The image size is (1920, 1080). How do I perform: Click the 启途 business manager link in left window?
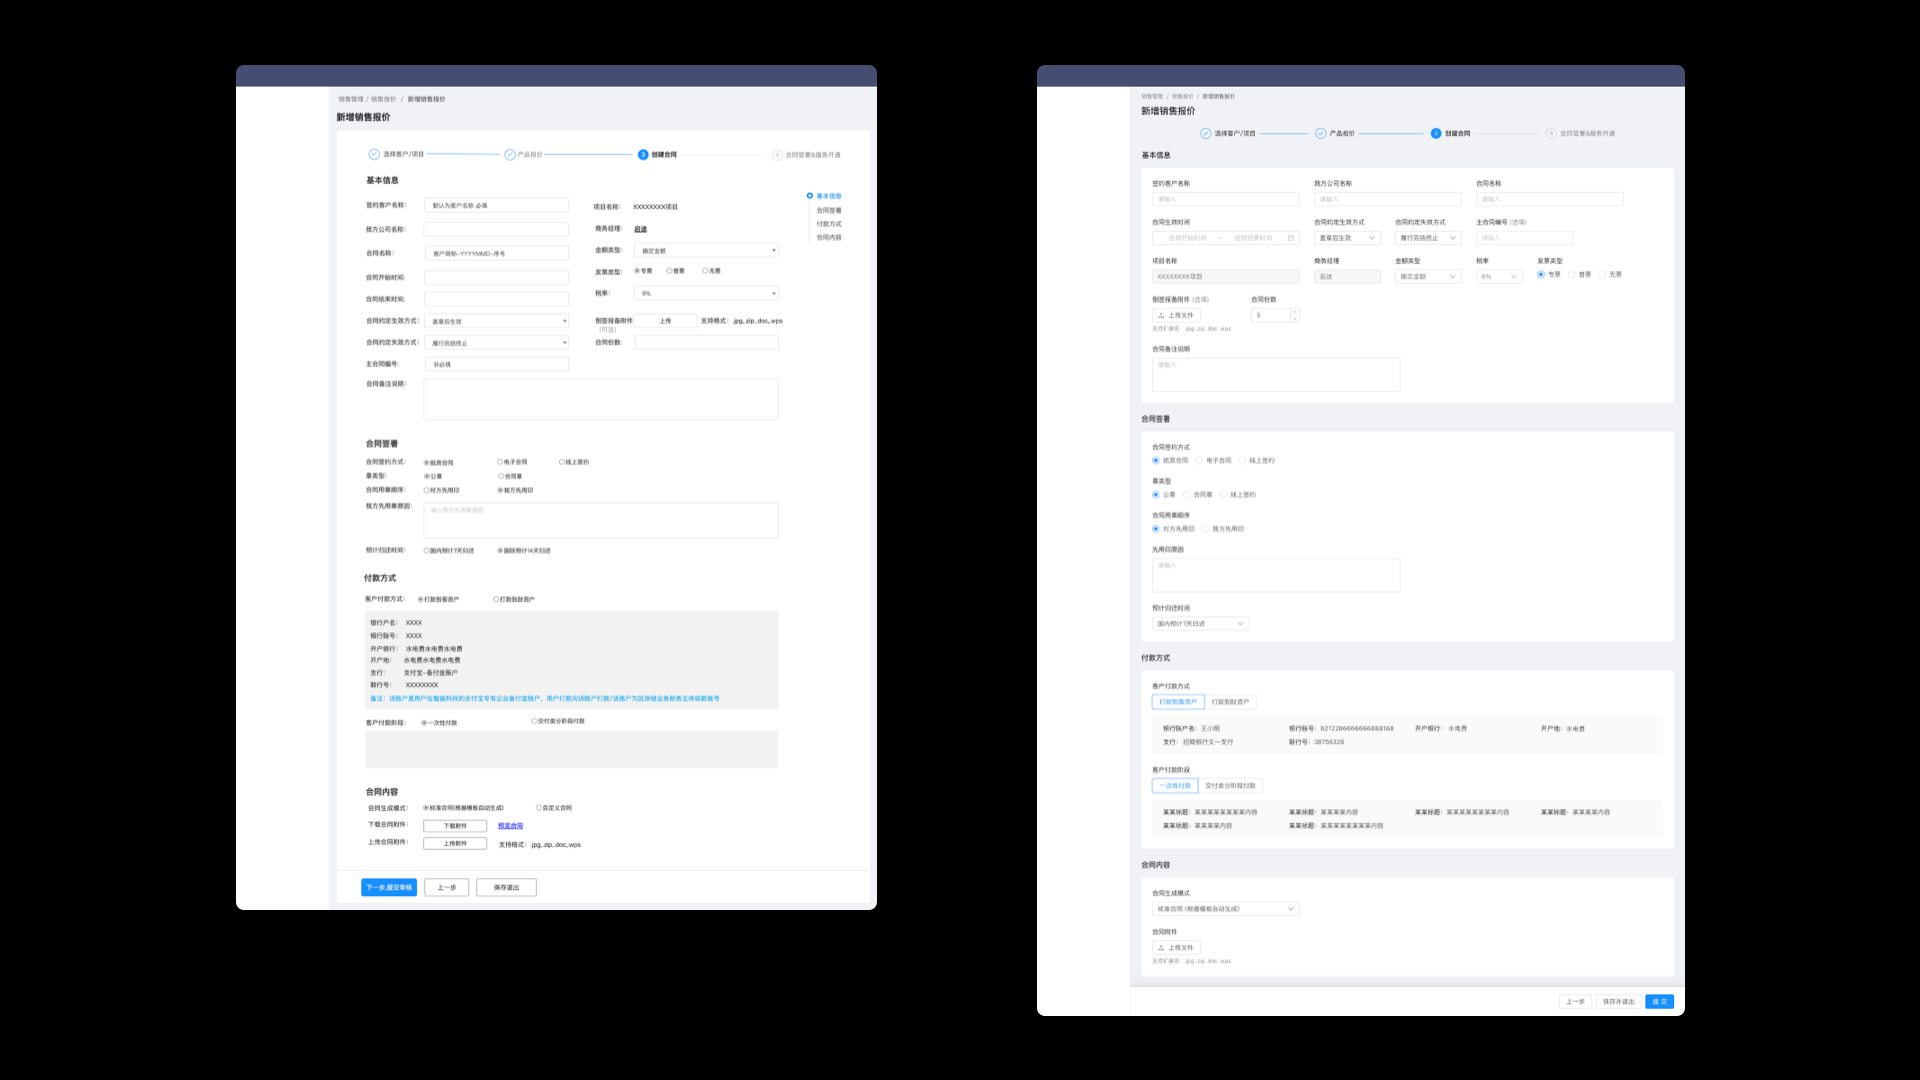[x=640, y=229]
